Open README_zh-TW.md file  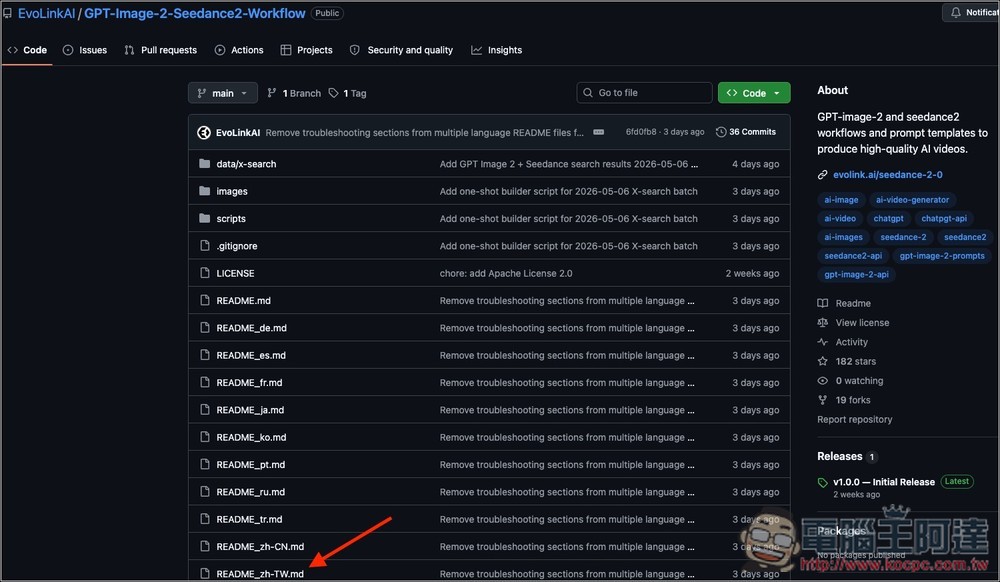click(x=260, y=574)
